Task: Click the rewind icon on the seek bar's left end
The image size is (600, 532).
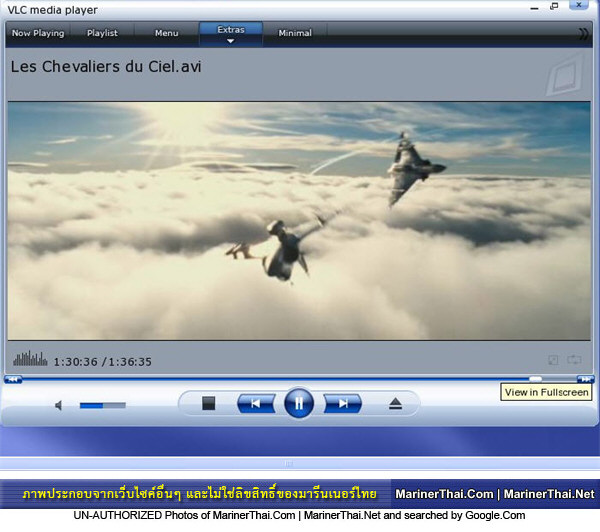Action: [x=13, y=379]
